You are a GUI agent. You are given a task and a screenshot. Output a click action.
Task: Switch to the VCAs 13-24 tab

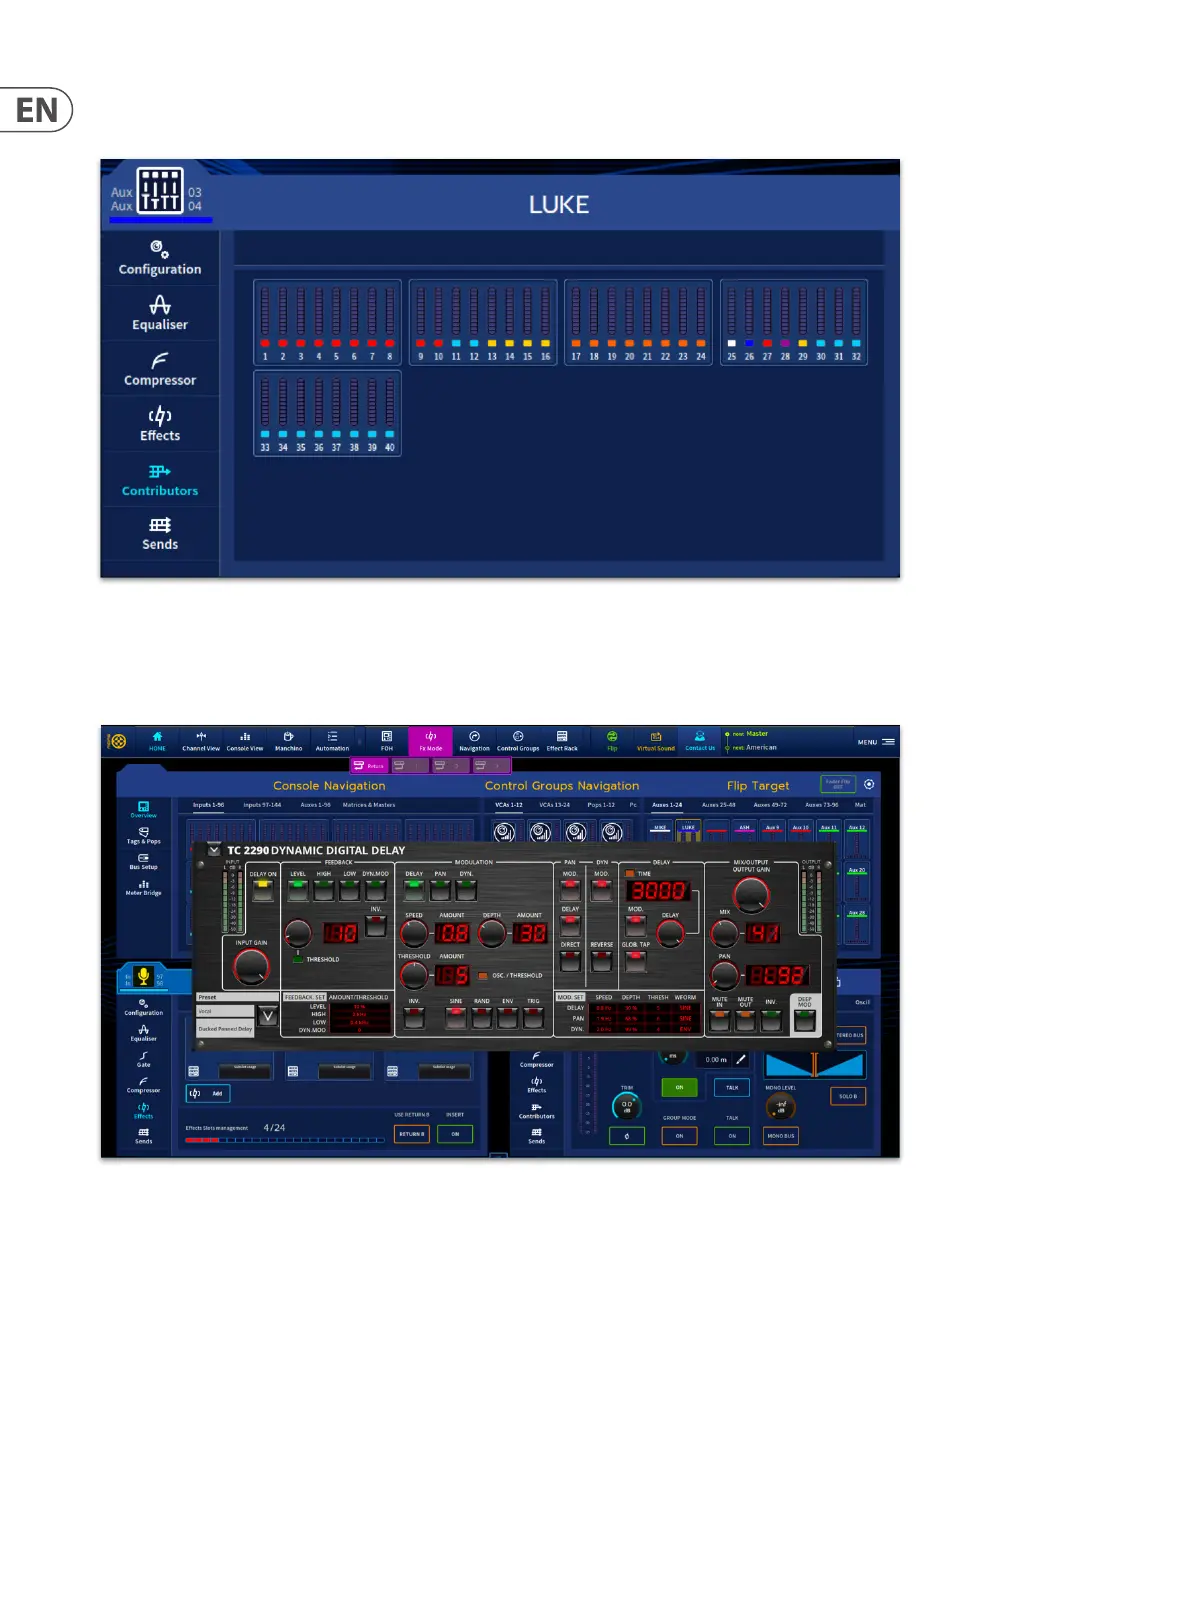pos(554,804)
